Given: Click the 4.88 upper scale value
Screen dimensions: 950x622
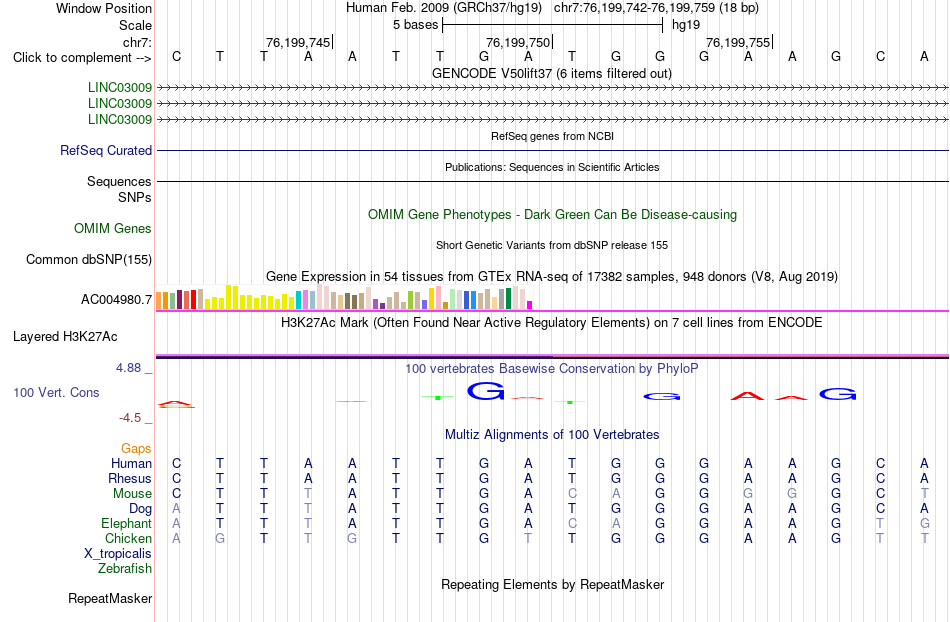Looking at the screenshot, I should [128, 368].
